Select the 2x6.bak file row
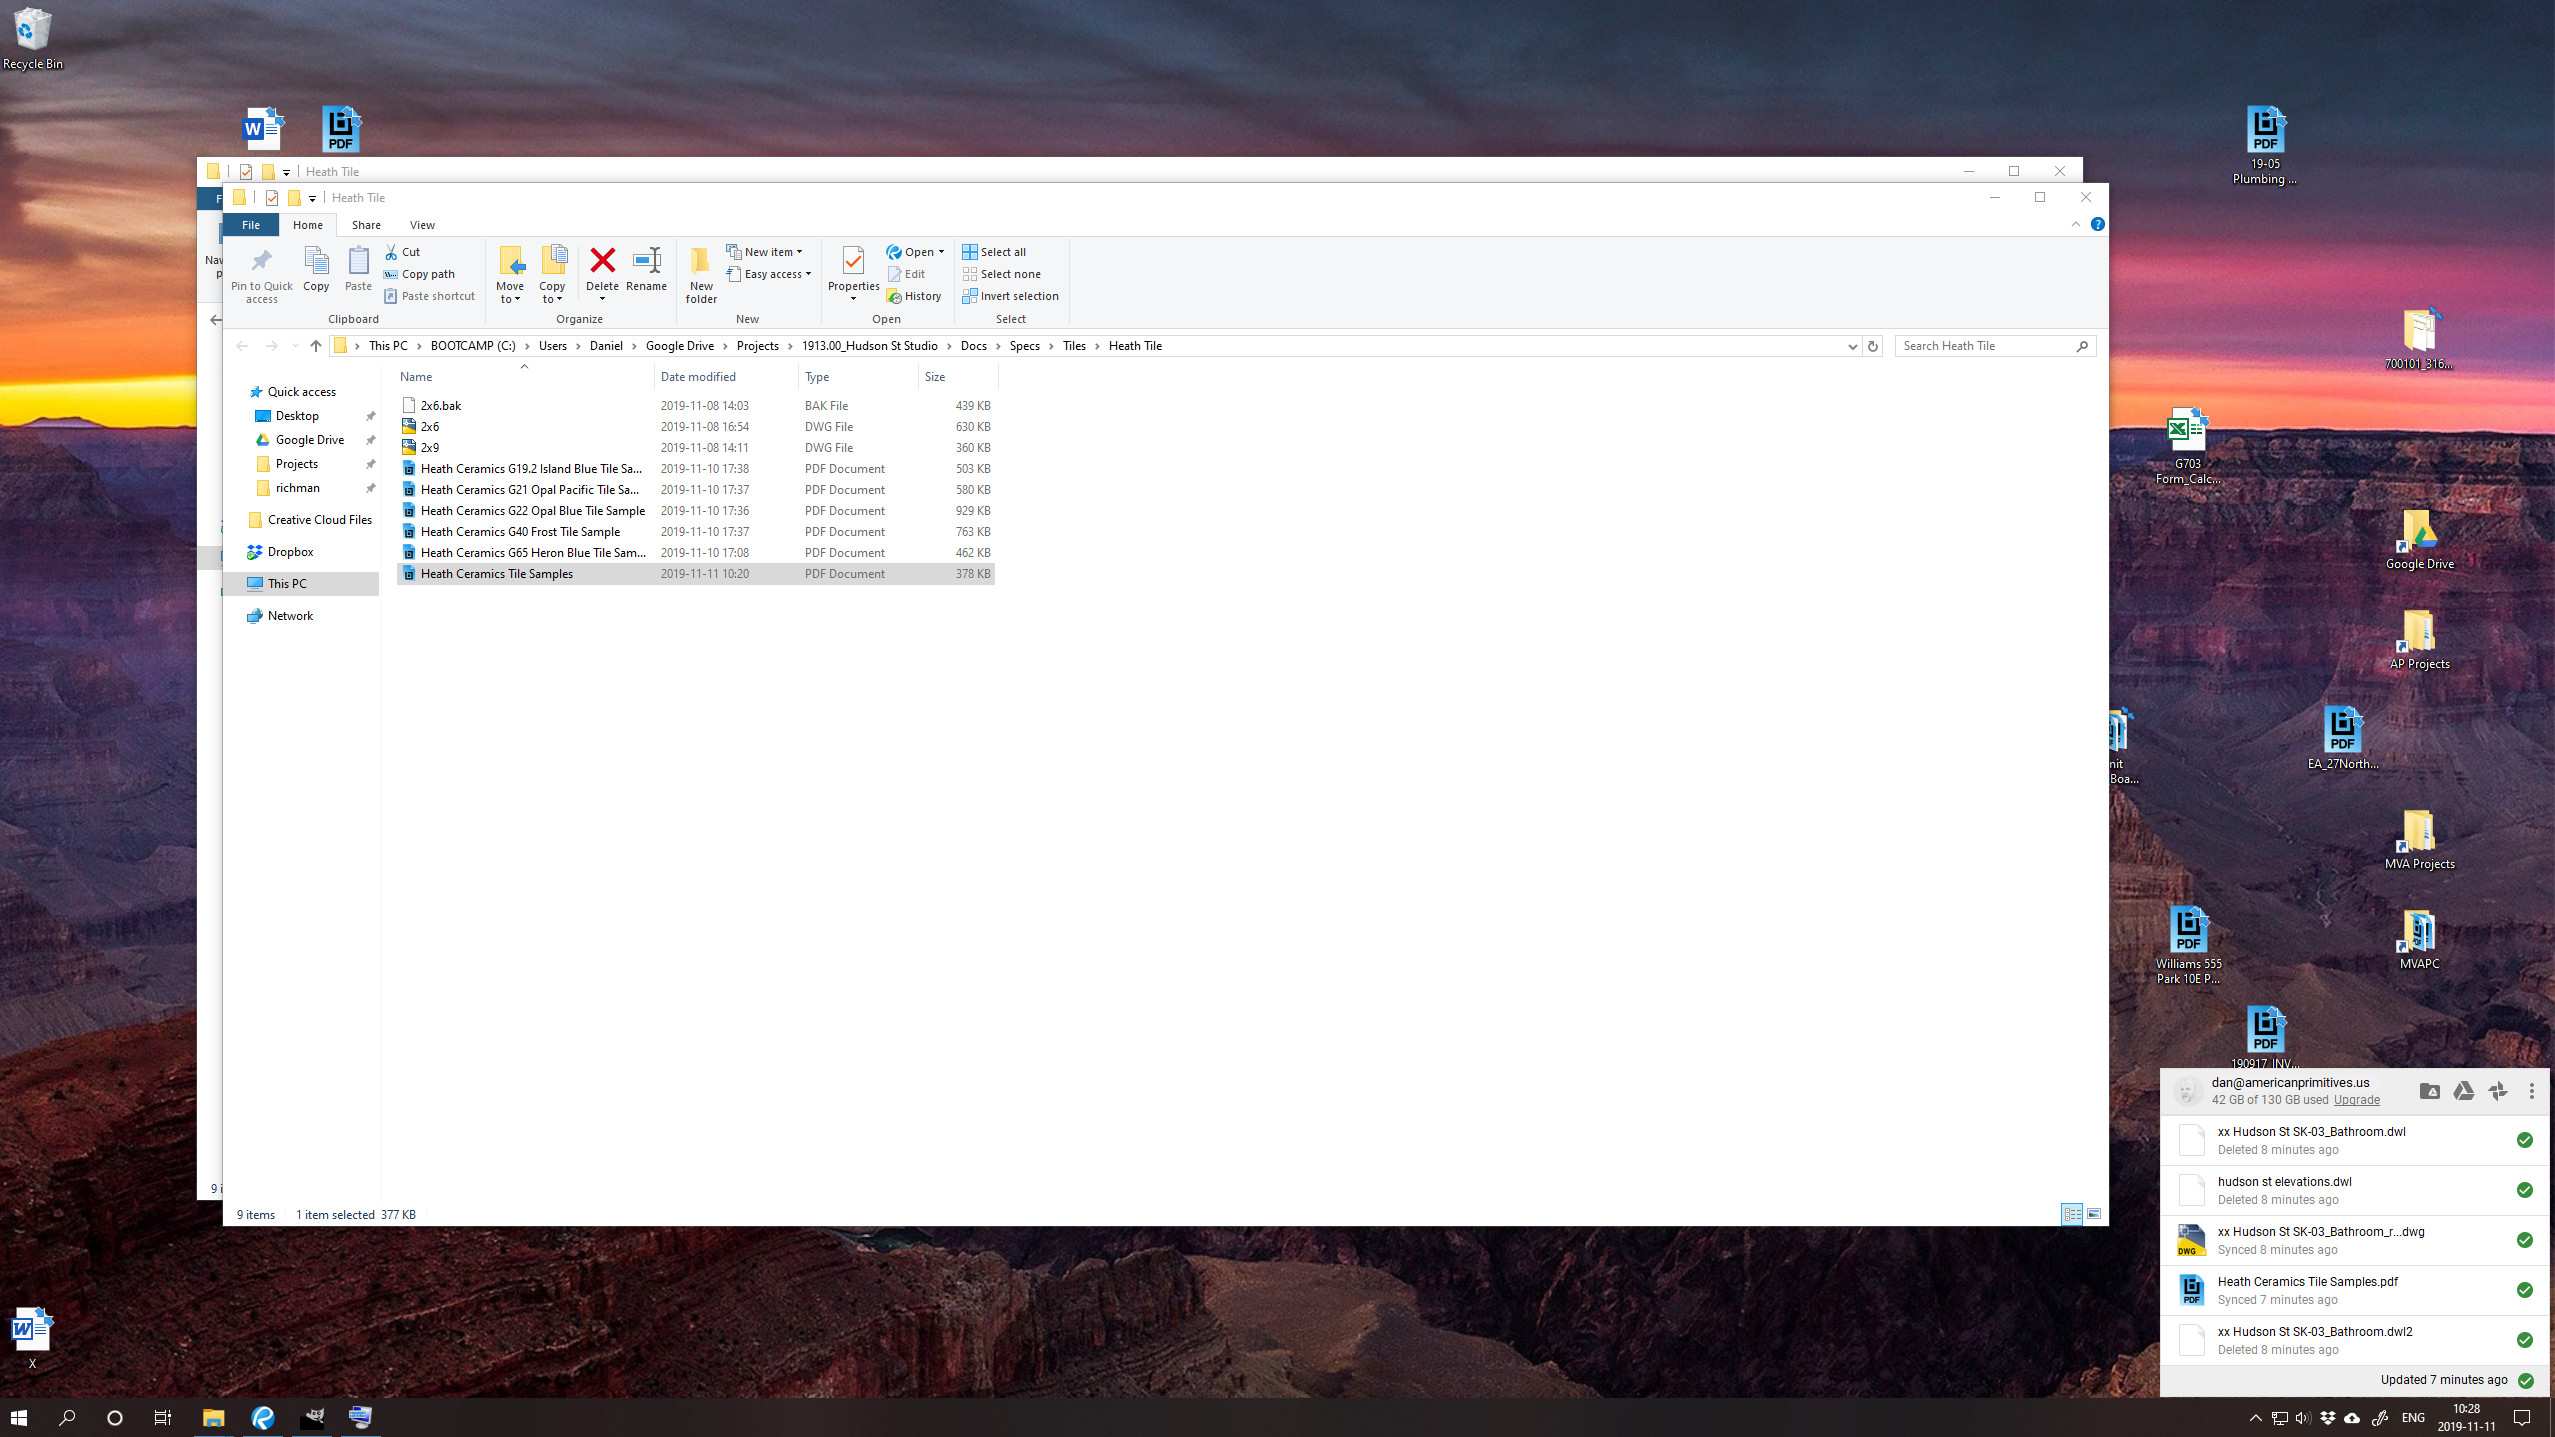 [x=696, y=406]
